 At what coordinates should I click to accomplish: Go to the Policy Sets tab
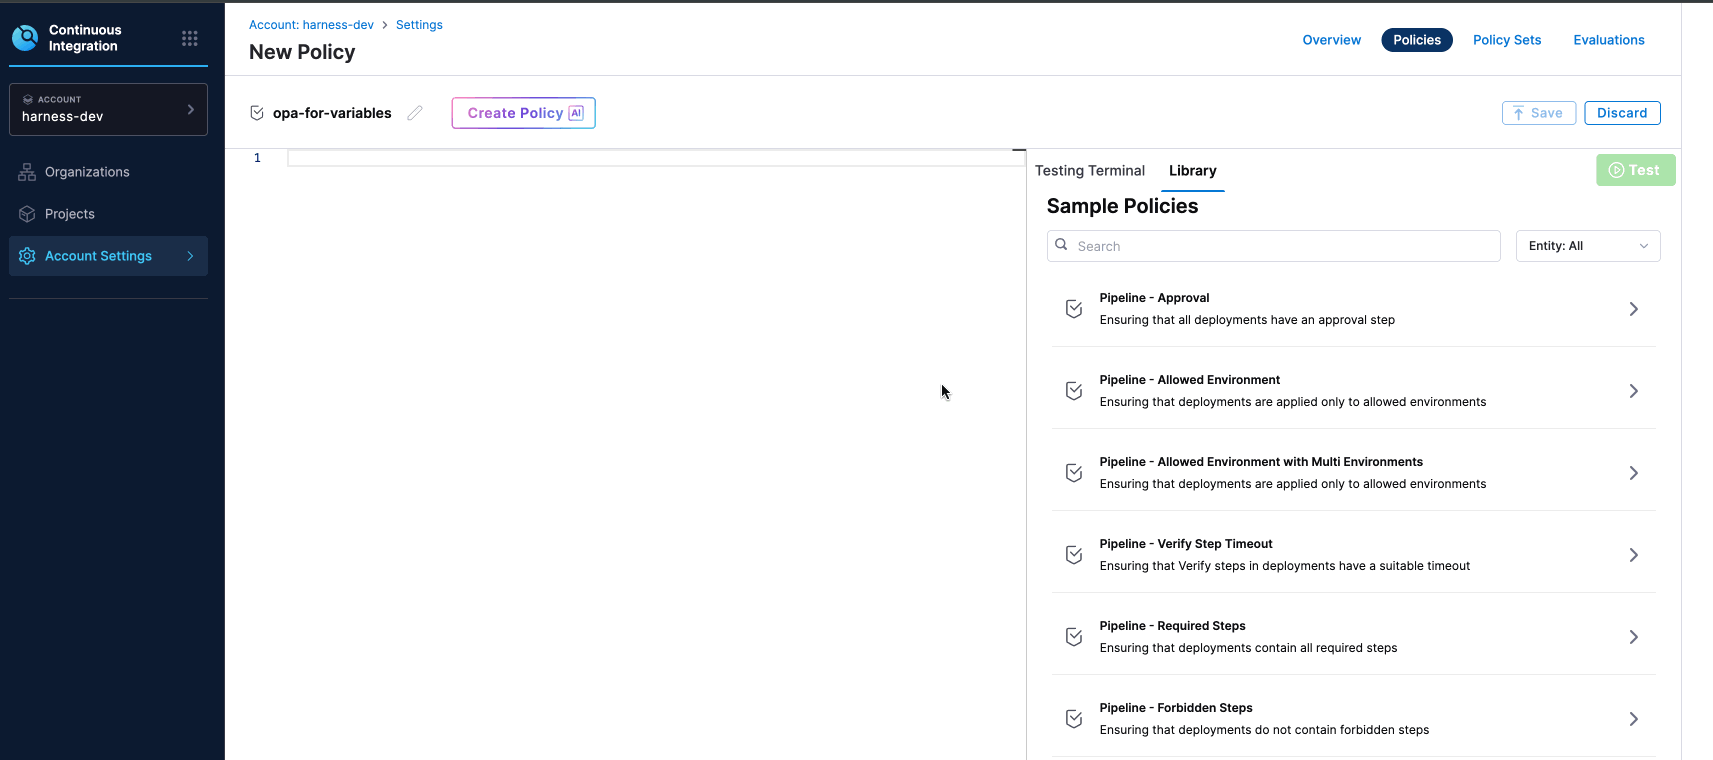click(1506, 40)
